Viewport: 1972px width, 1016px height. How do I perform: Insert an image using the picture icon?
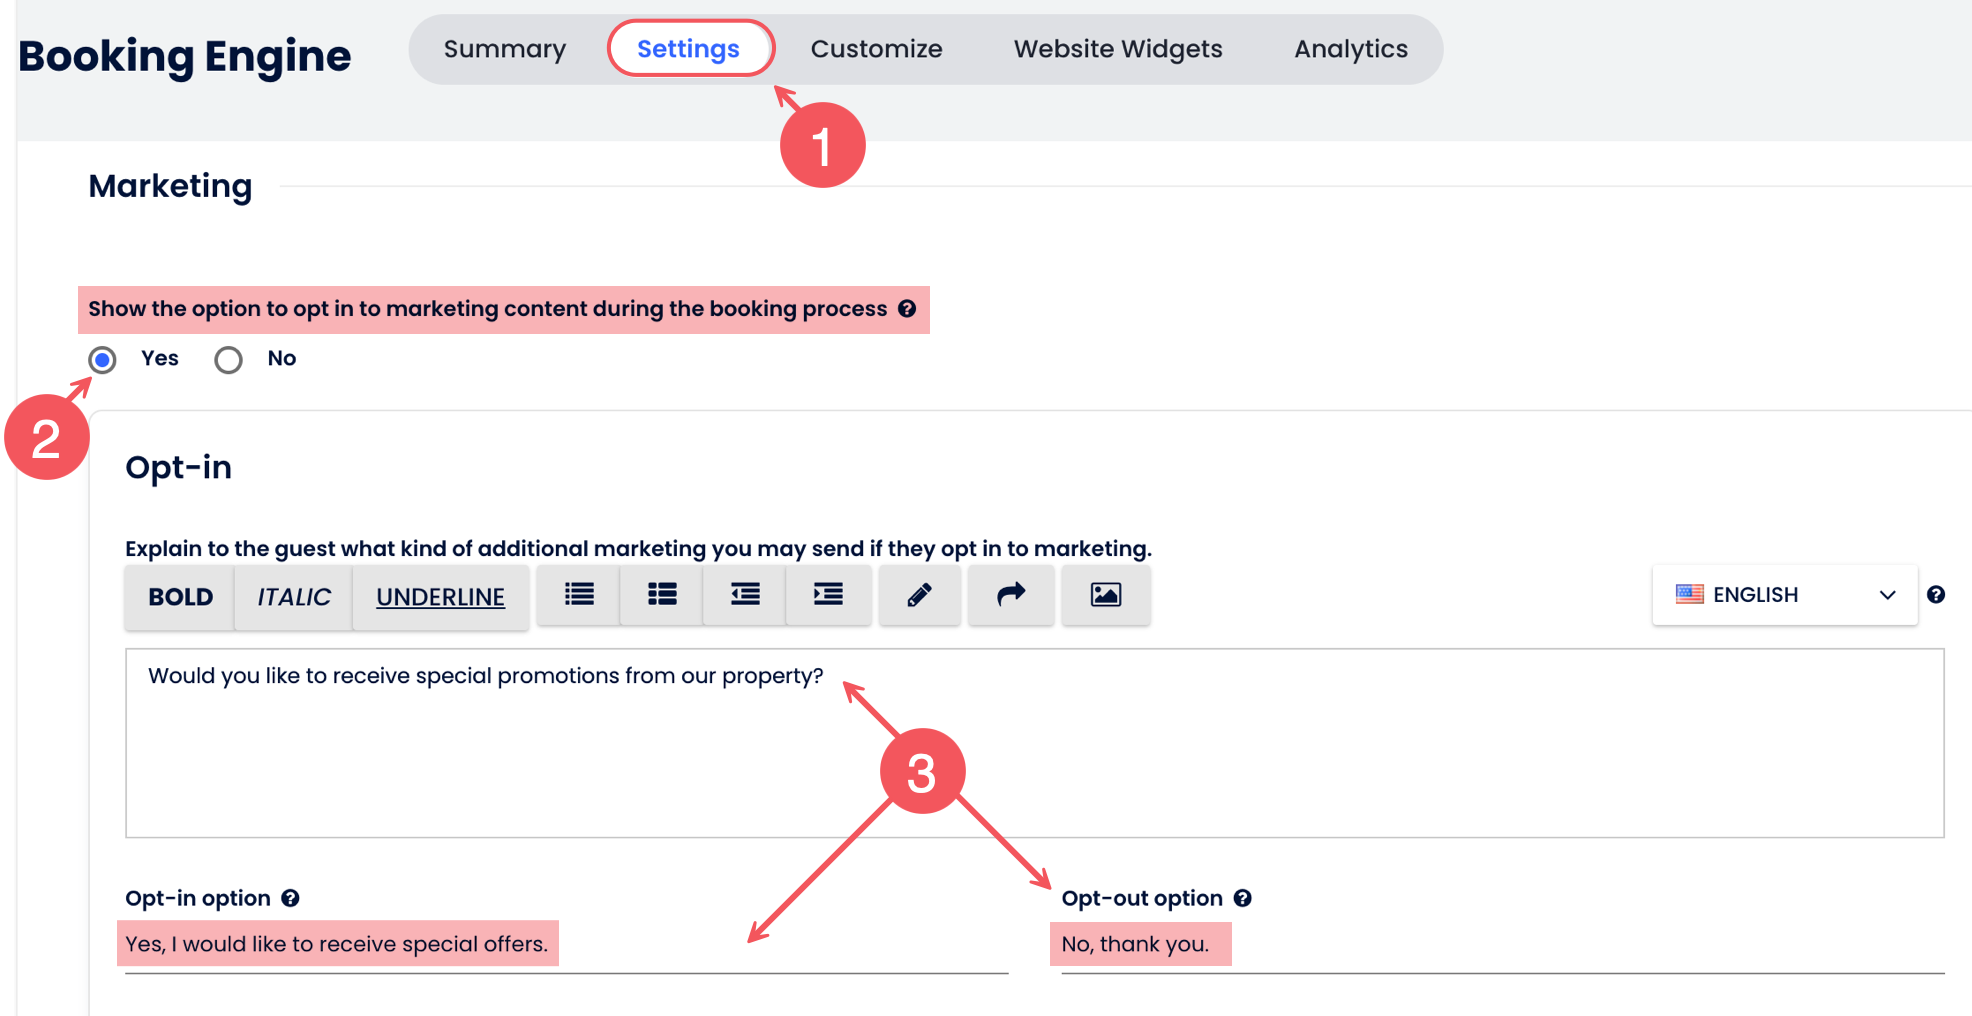point(1105,595)
